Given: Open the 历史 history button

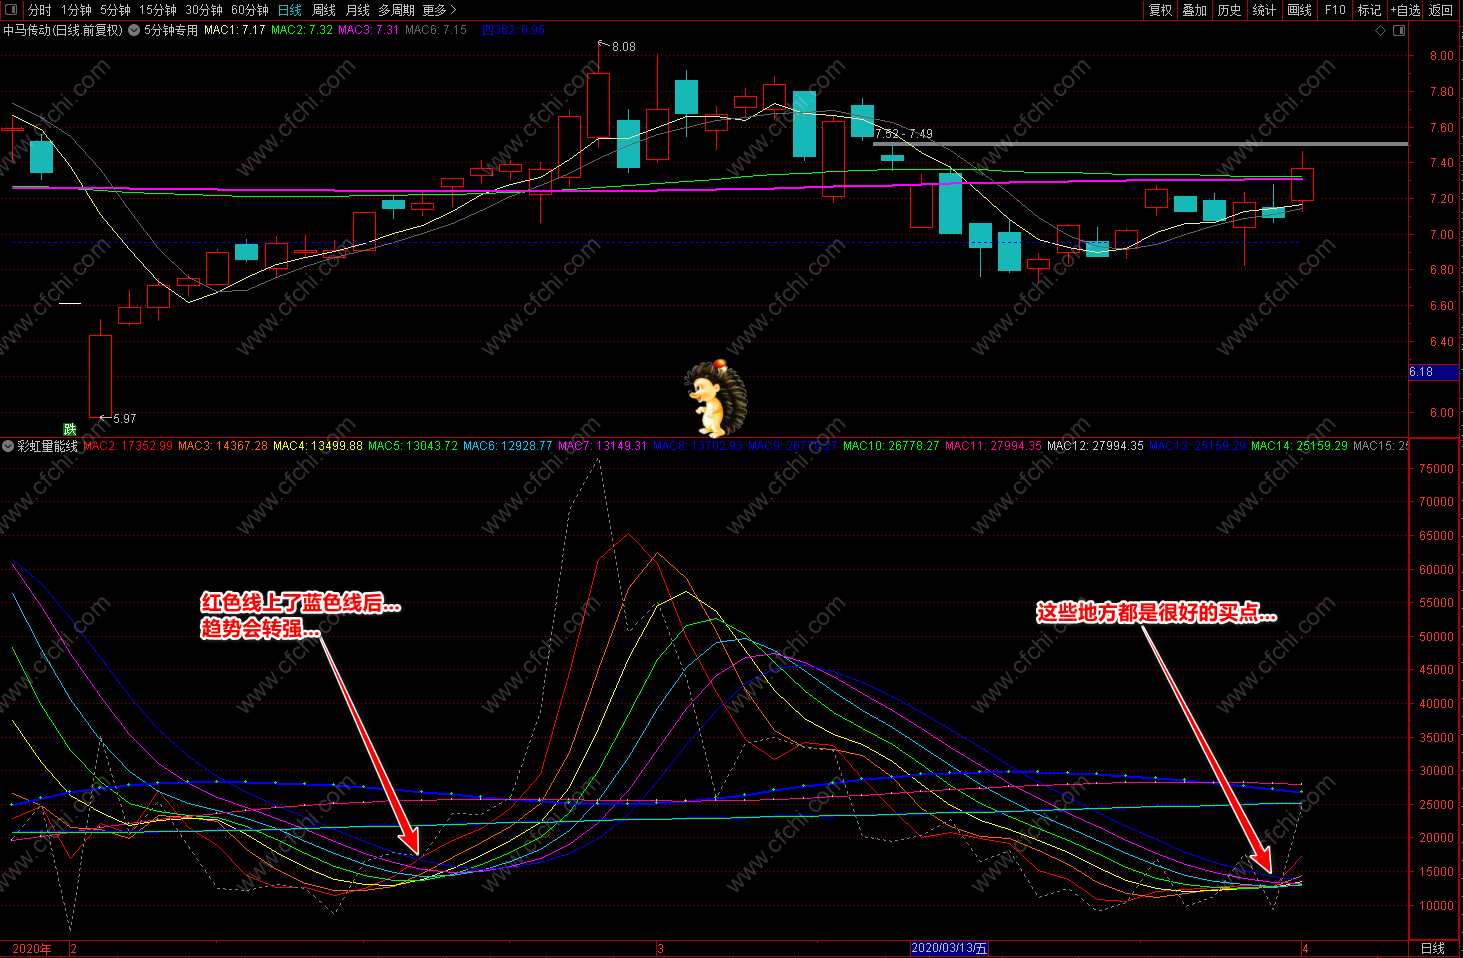Looking at the screenshot, I should [1229, 10].
